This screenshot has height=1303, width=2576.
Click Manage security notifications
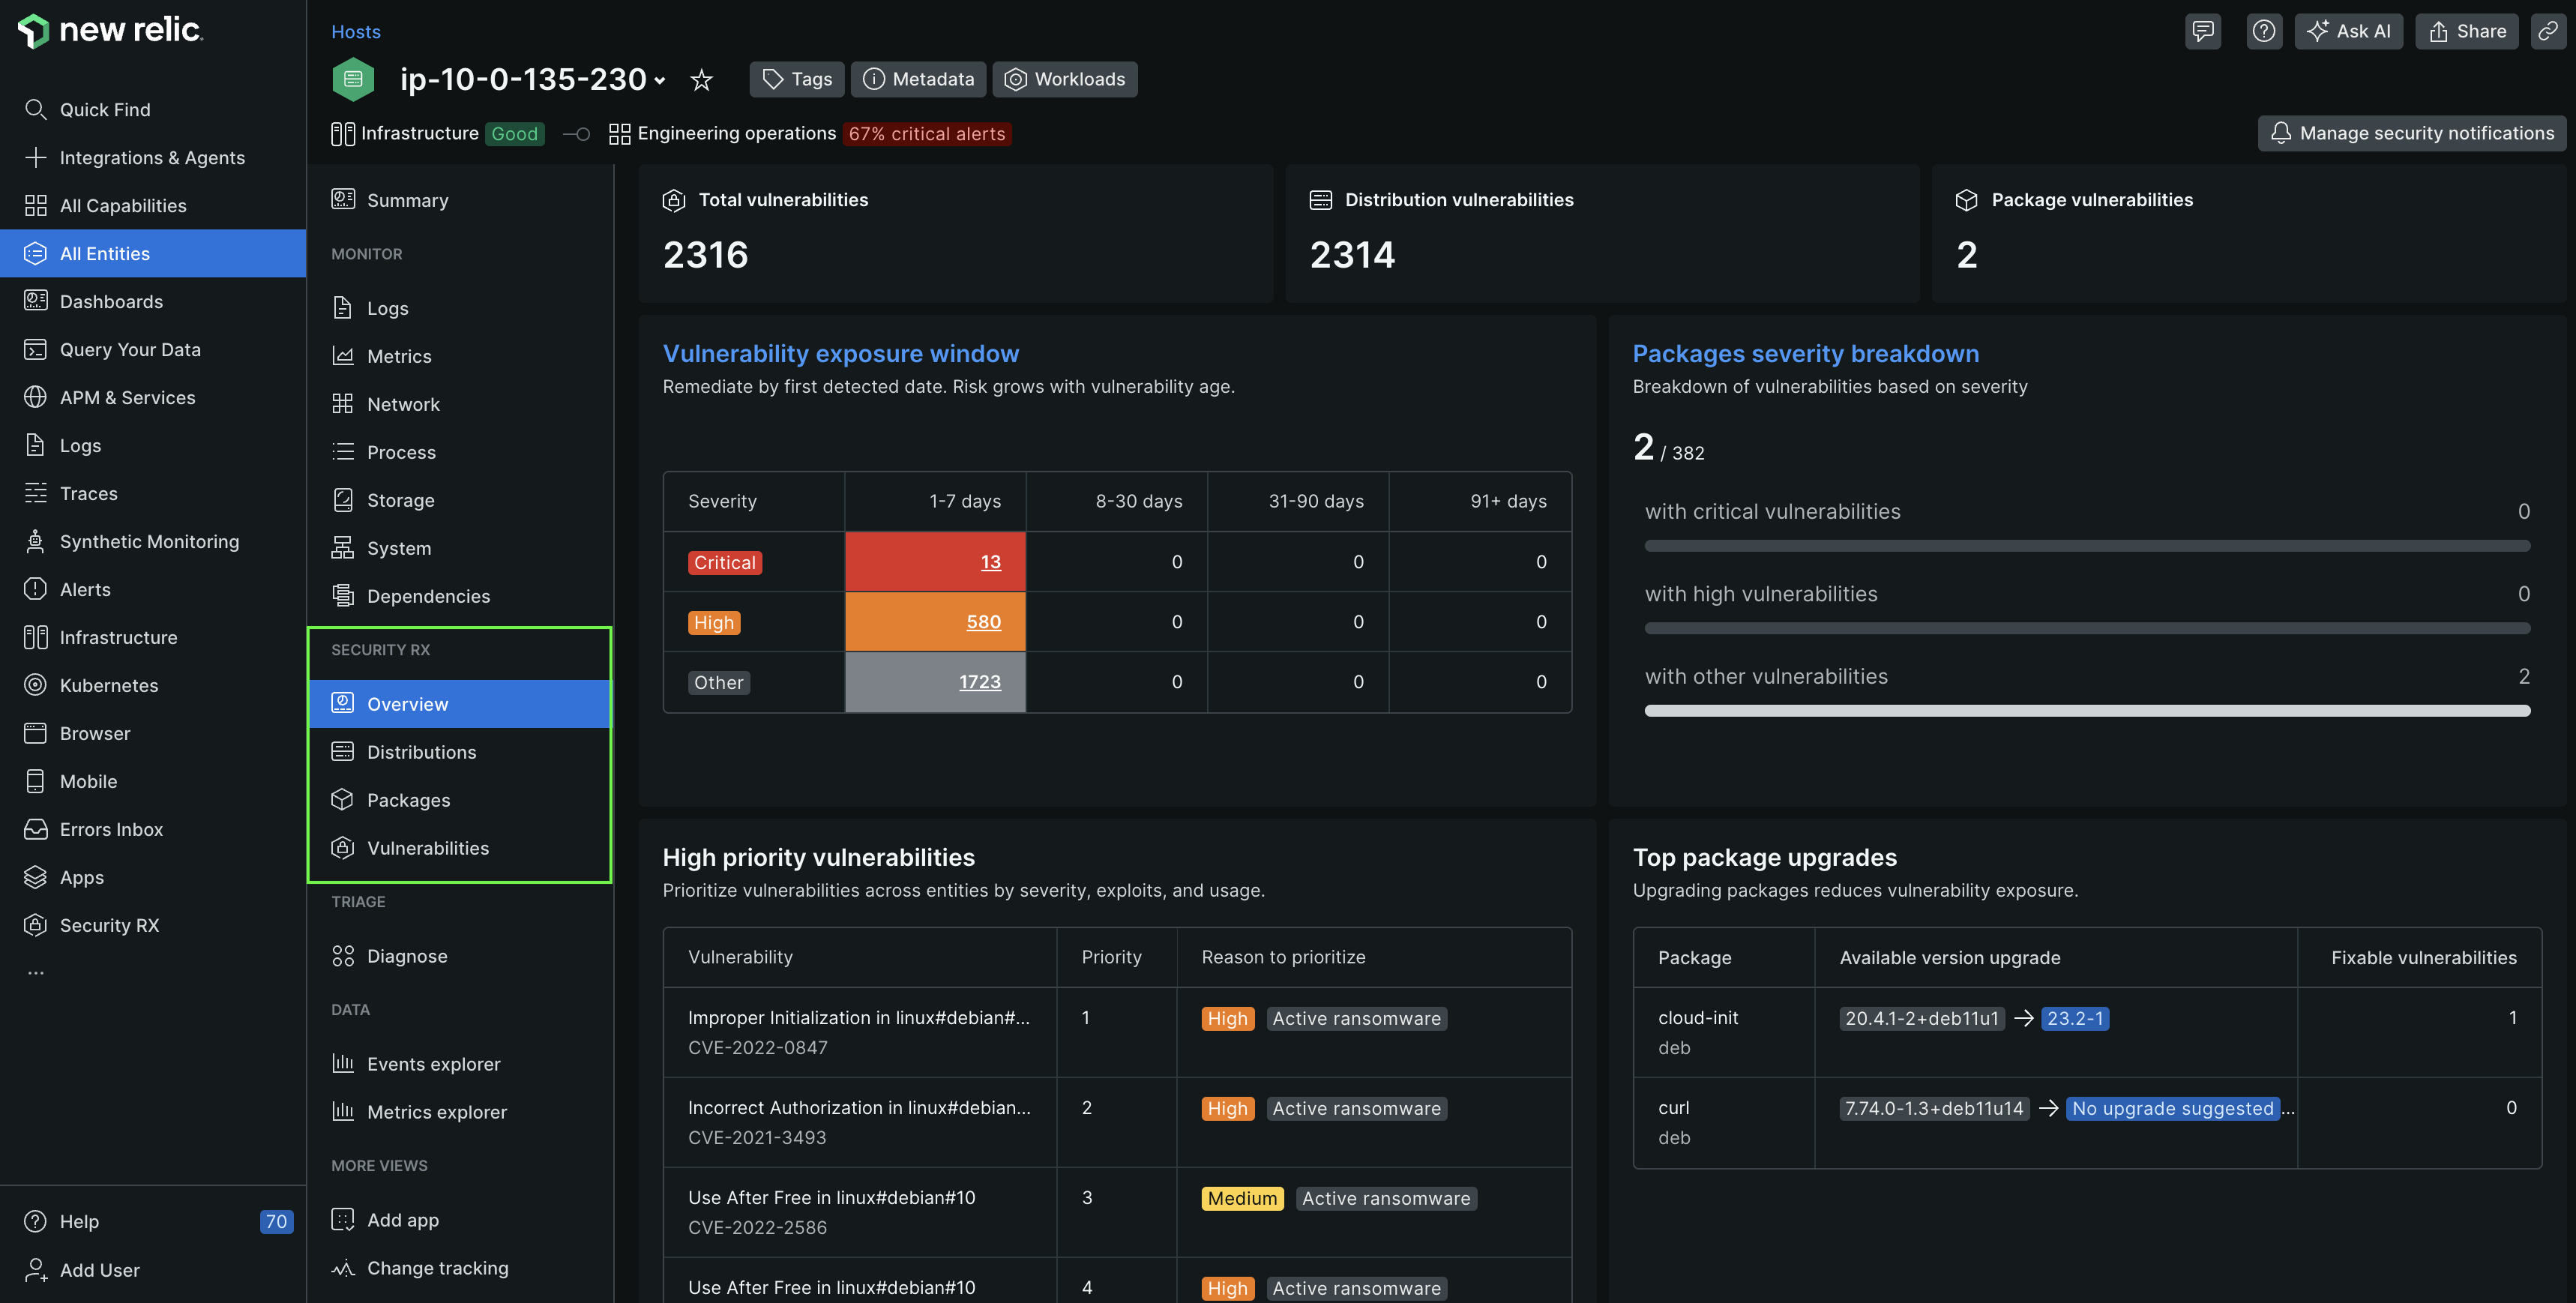coord(2412,133)
